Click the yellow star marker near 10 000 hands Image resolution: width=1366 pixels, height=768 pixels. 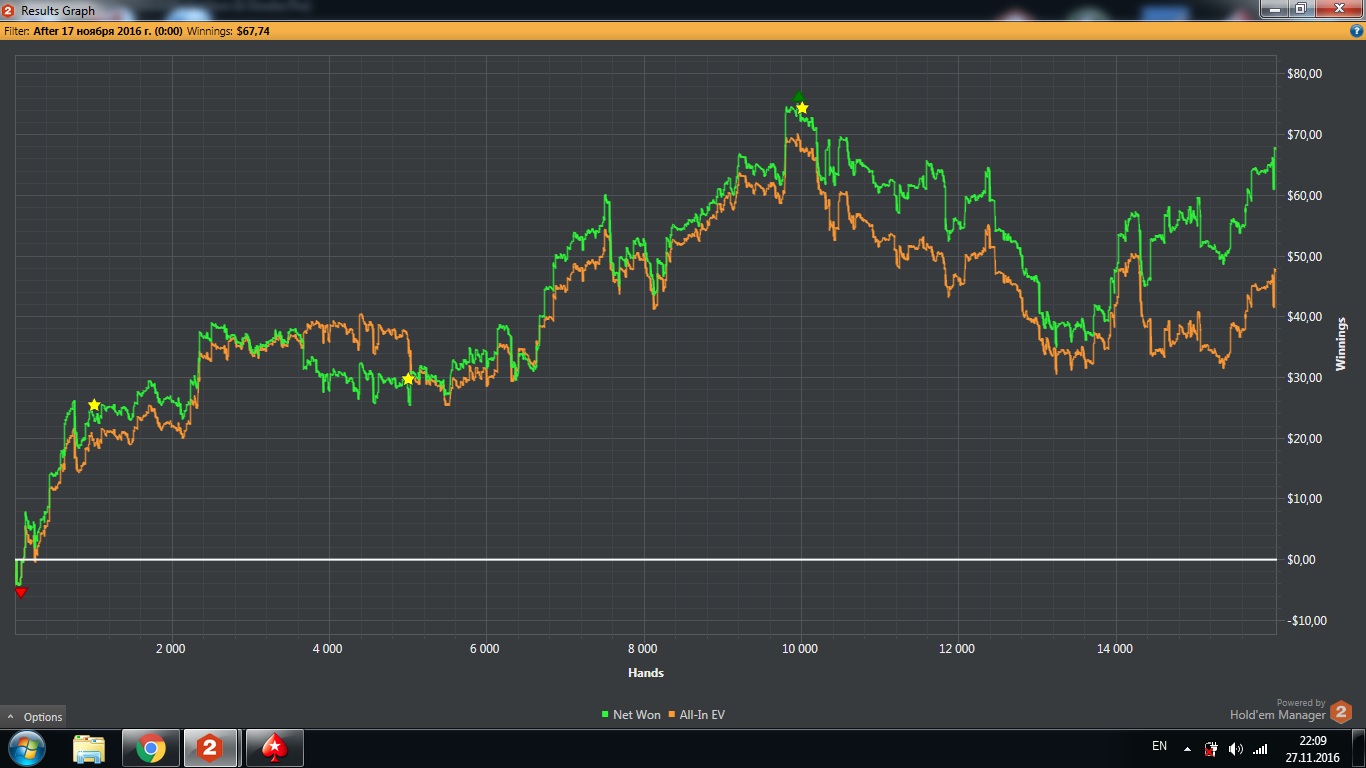802,108
